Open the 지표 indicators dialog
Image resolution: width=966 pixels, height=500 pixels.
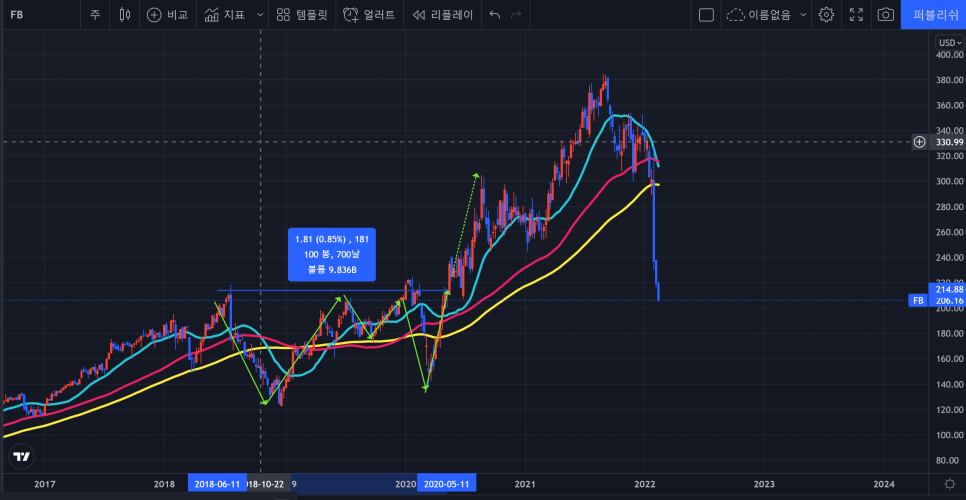[225, 15]
